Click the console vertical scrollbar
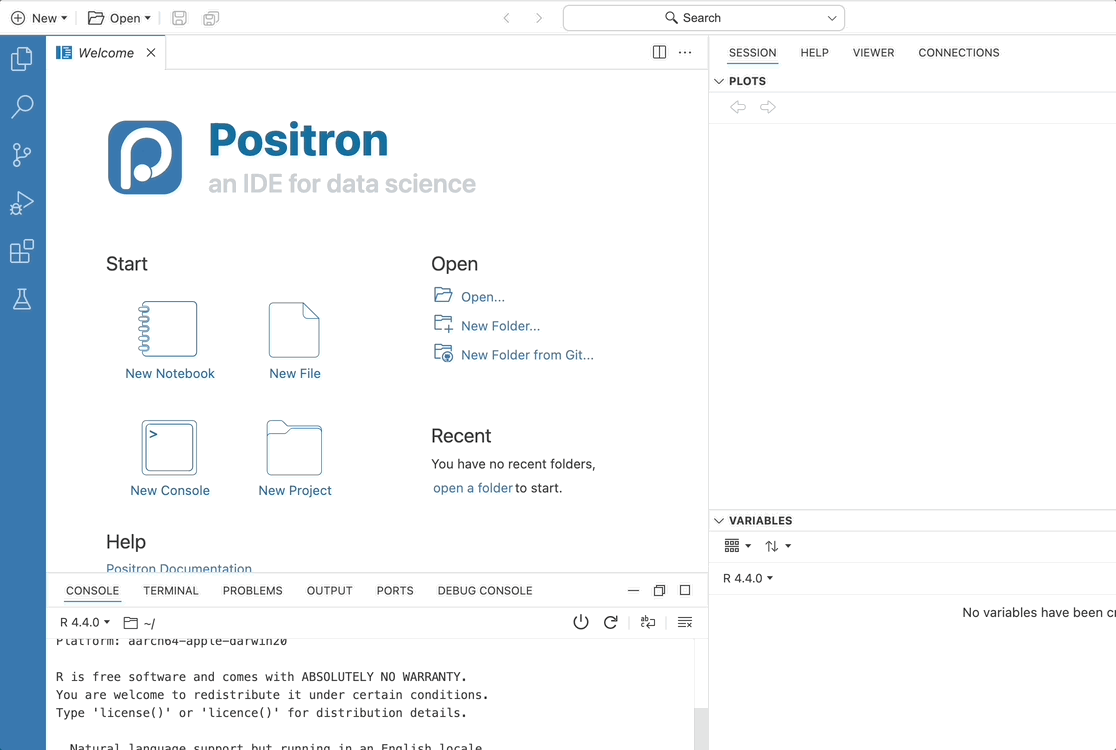Viewport: 1116px width, 750px height. point(701,726)
